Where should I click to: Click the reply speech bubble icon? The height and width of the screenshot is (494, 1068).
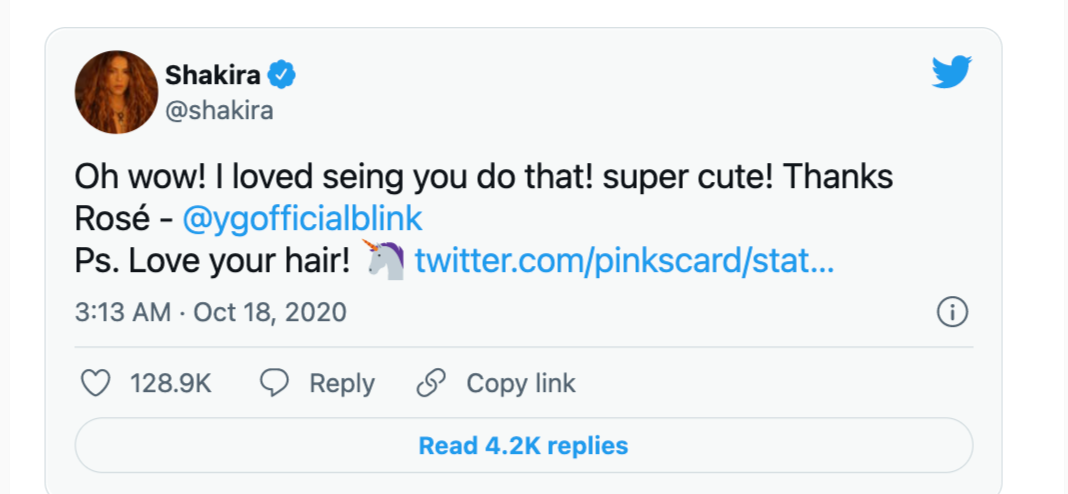[x=274, y=384]
